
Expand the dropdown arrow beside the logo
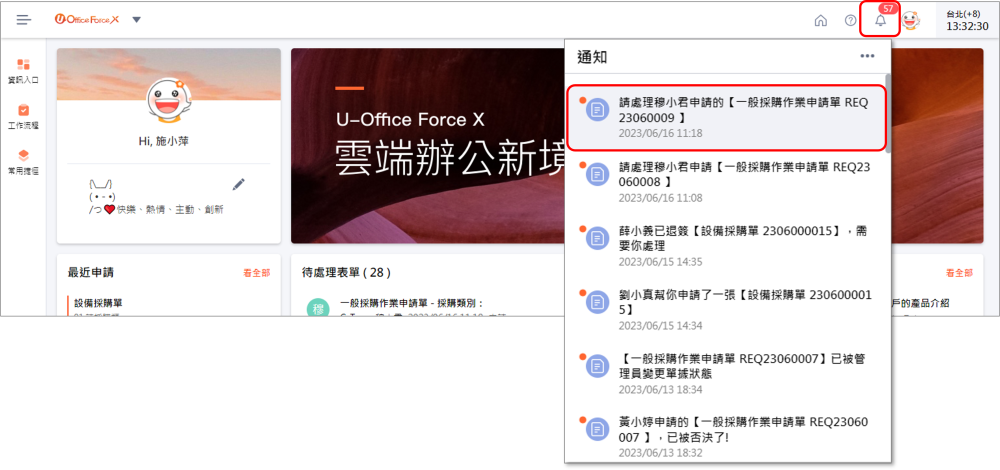coord(136,20)
